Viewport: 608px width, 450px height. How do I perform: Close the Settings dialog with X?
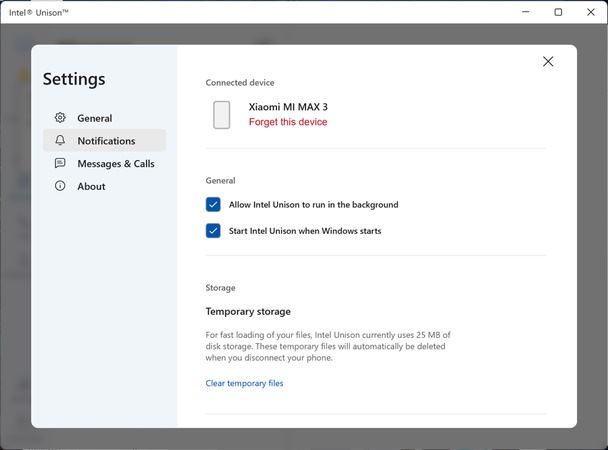(x=548, y=61)
